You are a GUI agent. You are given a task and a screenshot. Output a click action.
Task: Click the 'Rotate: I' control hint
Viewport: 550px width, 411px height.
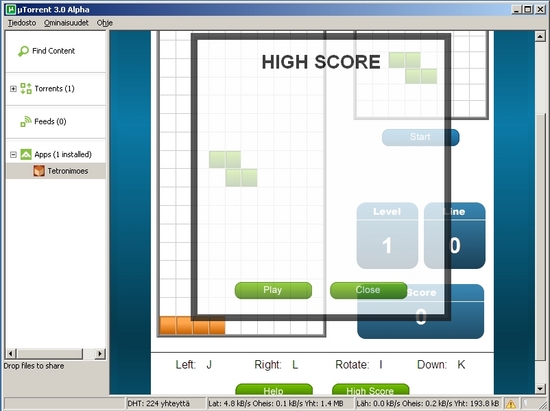(x=359, y=365)
